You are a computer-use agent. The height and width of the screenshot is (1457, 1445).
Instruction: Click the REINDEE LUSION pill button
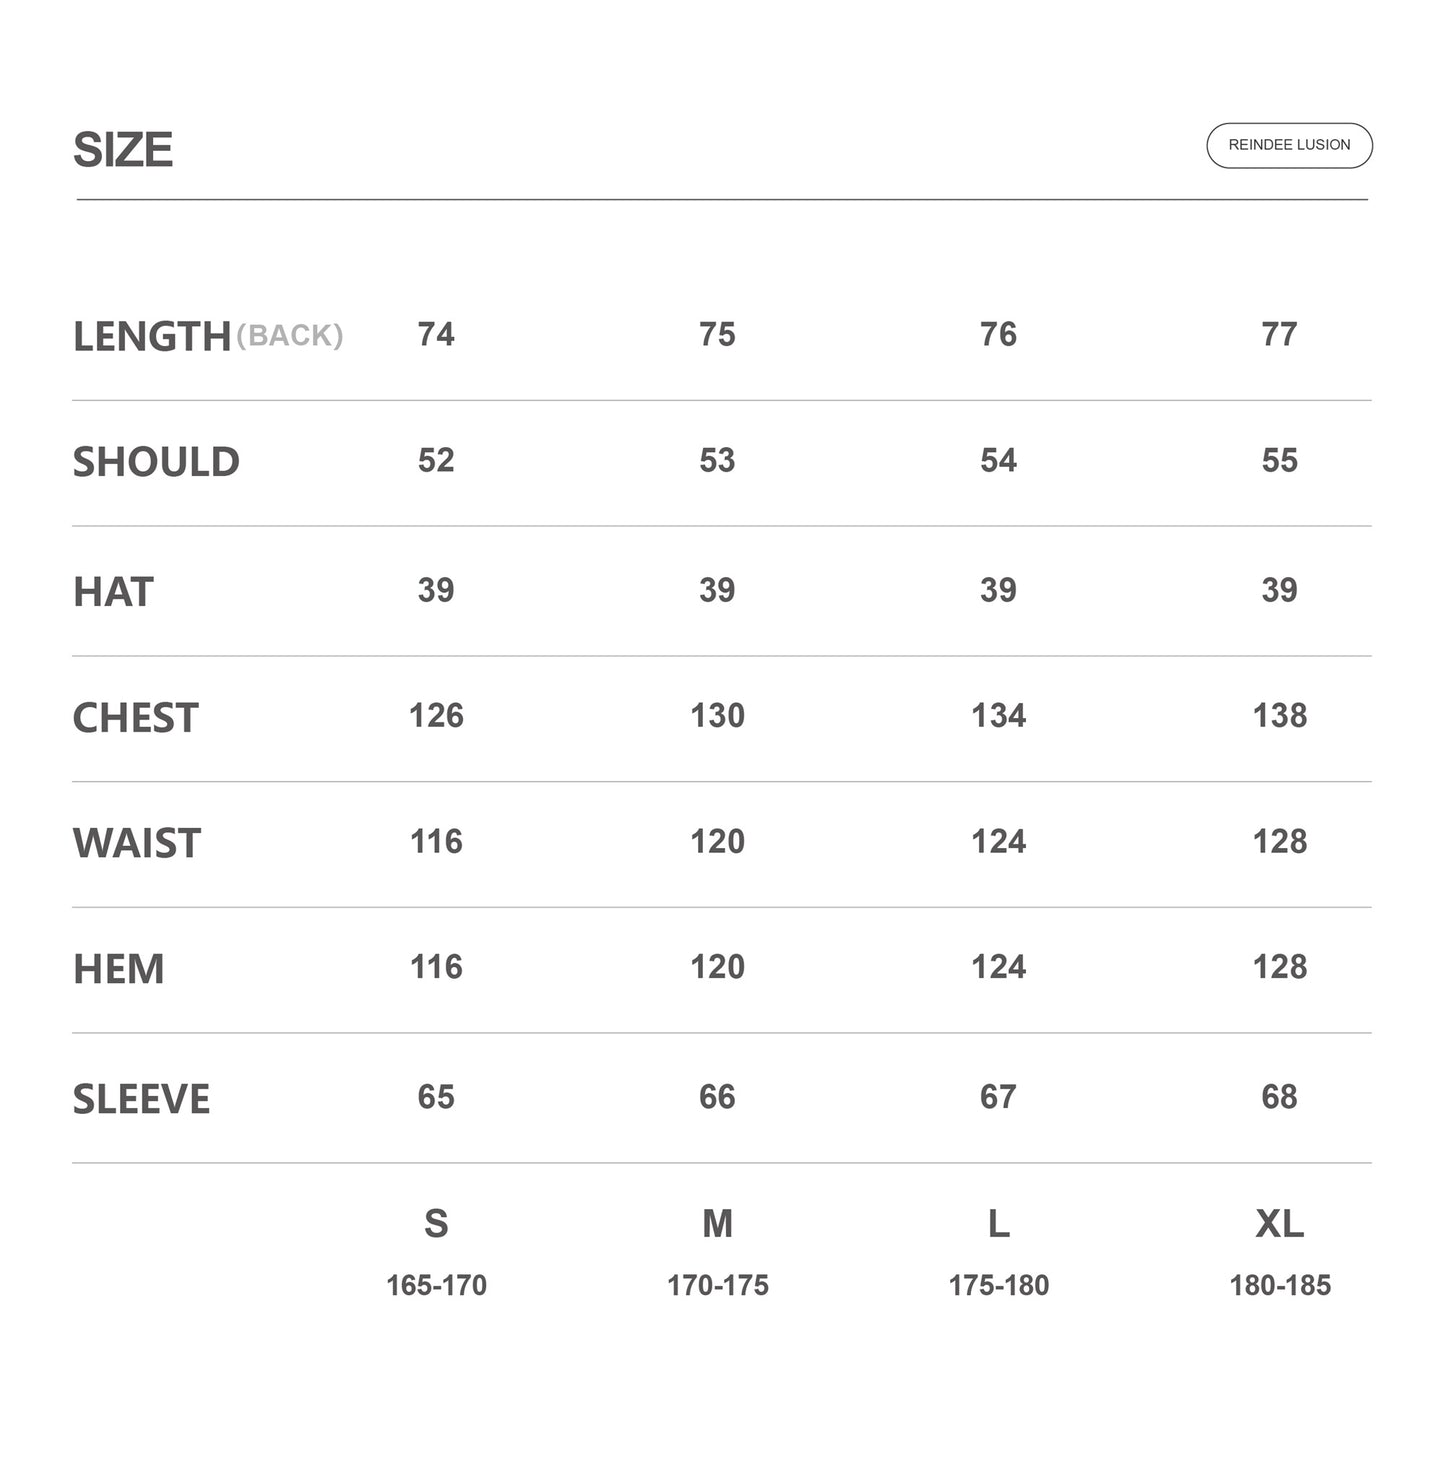coord(1289,145)
